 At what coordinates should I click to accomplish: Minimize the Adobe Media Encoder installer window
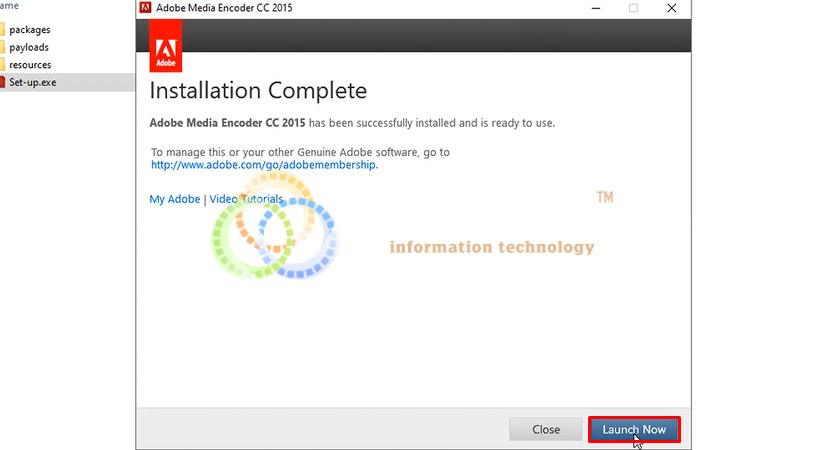pos(596,8)
